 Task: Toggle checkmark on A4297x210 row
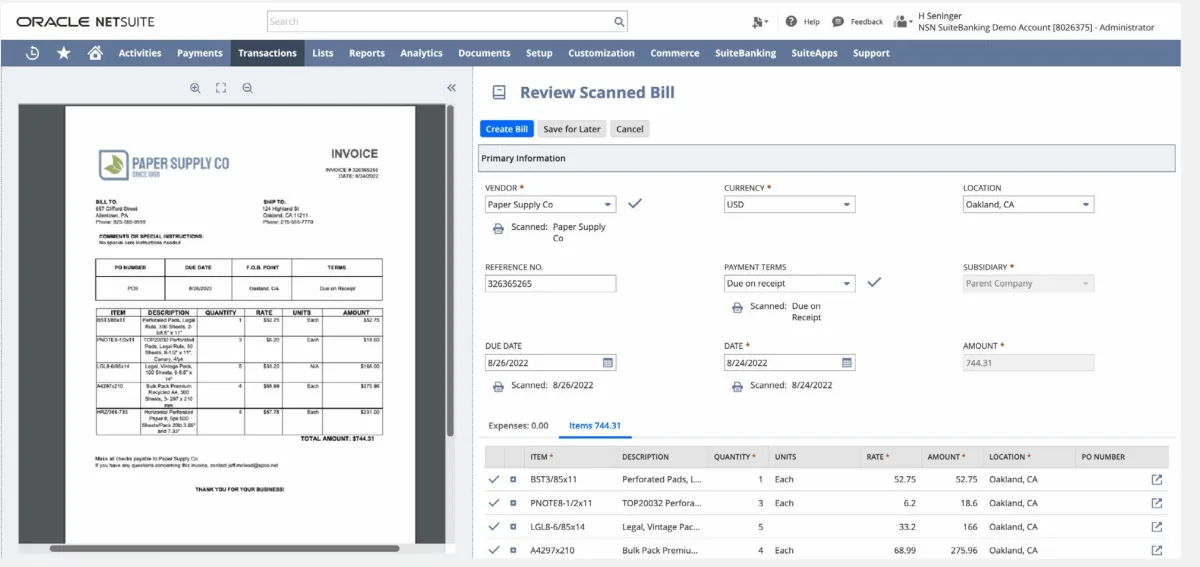coord(494,550)
